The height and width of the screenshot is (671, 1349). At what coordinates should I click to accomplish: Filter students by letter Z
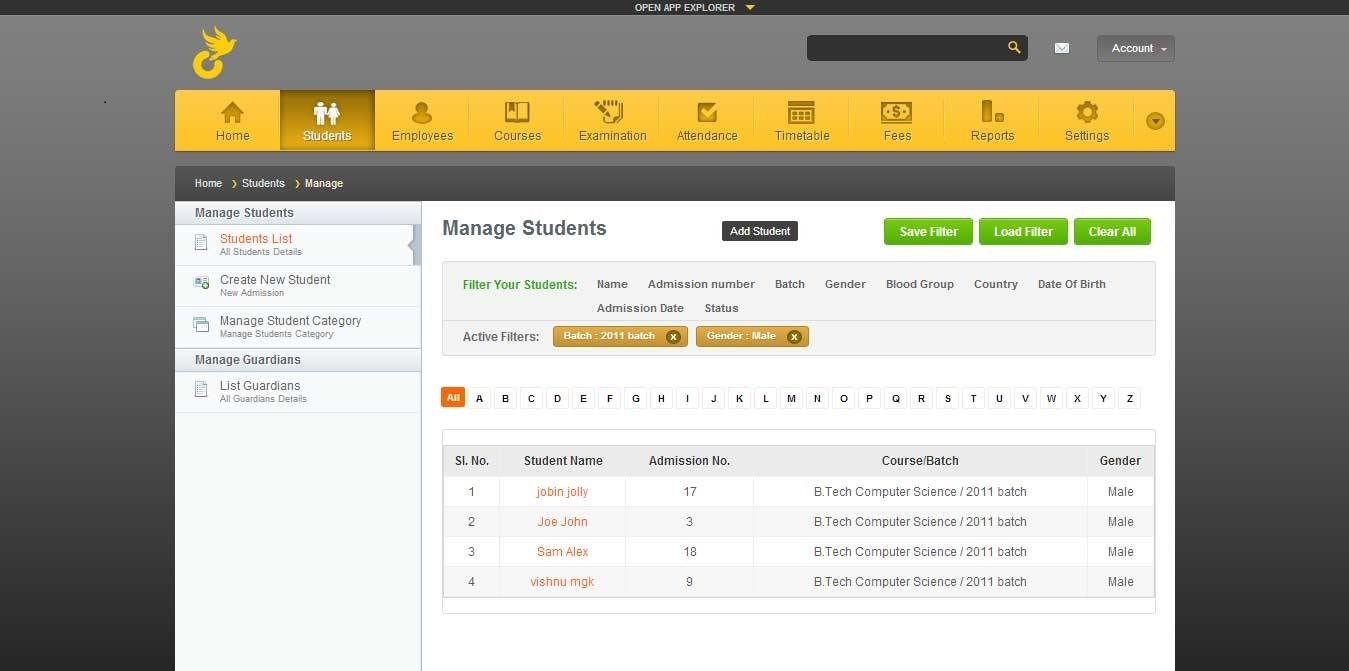click(x=1130, y=398)
